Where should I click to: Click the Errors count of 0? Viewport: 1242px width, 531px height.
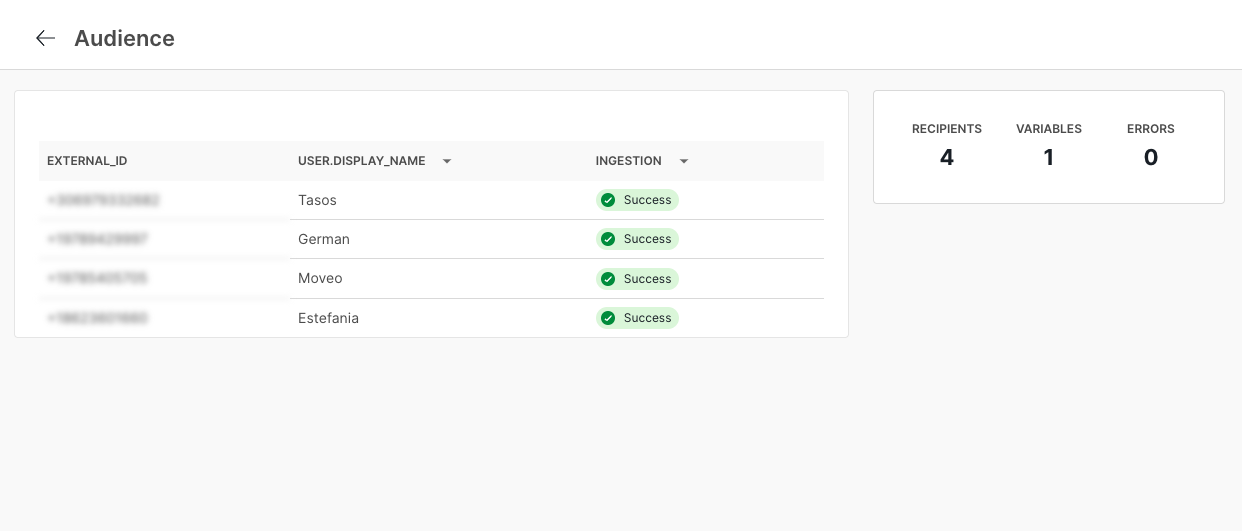pyautogui.click(x=1150, y=158)
